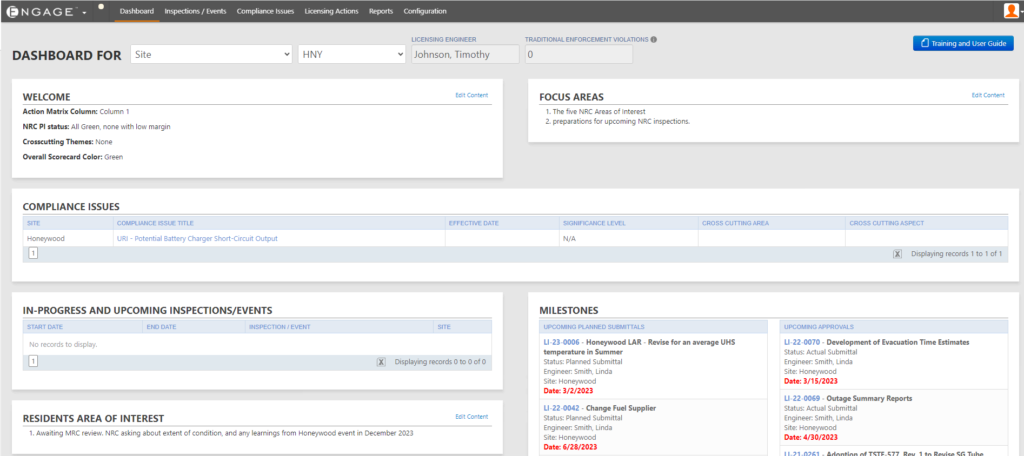
Task: Open the user profile avatar menu
Action: click(1011, 11)
